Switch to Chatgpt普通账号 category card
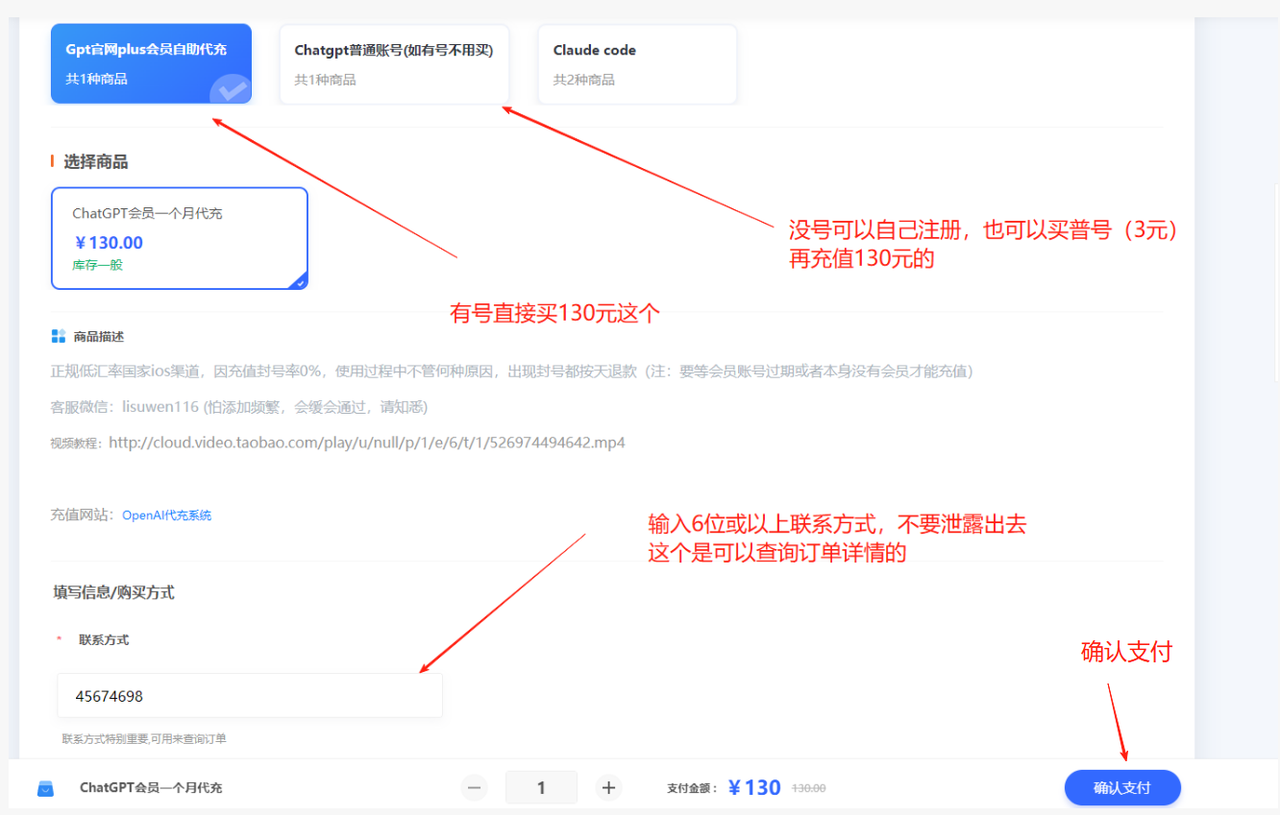This screenshot has height=815, width=1280. (394, 64)
